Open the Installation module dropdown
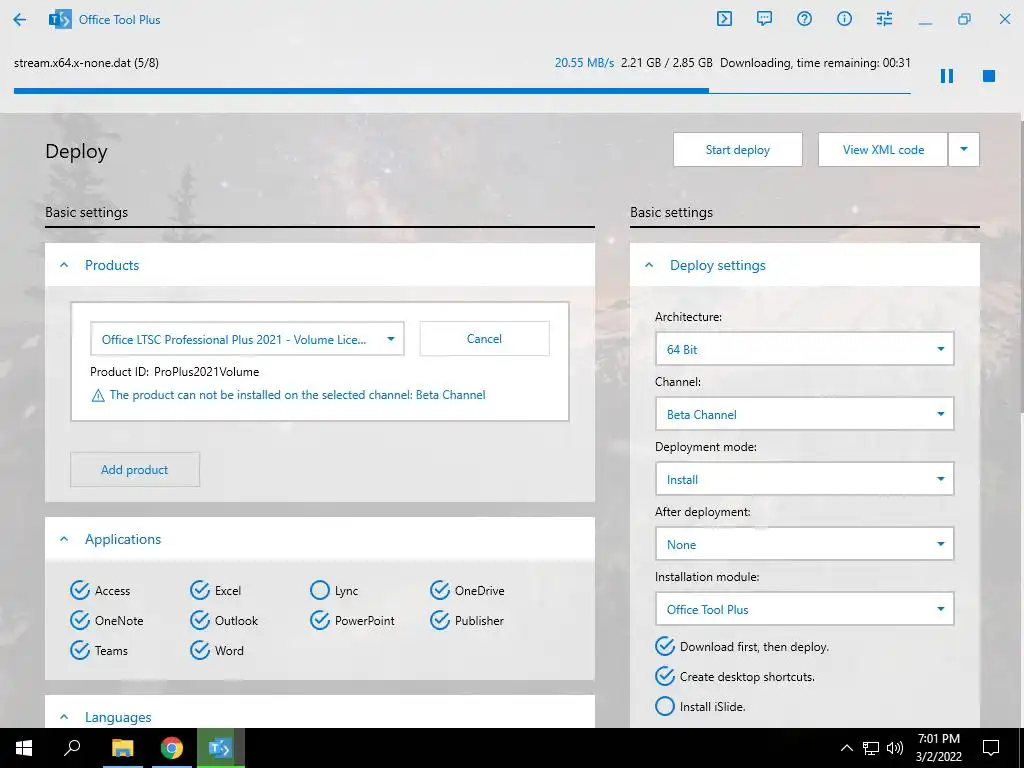1024x768 pixels. click(x=805, y=609)
